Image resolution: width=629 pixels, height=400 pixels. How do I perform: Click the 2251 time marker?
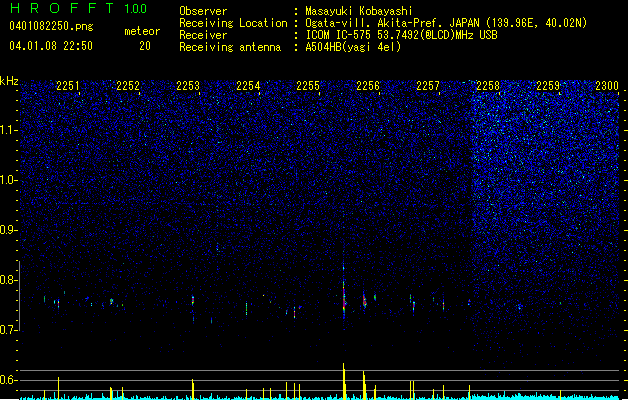click(68, 86)
